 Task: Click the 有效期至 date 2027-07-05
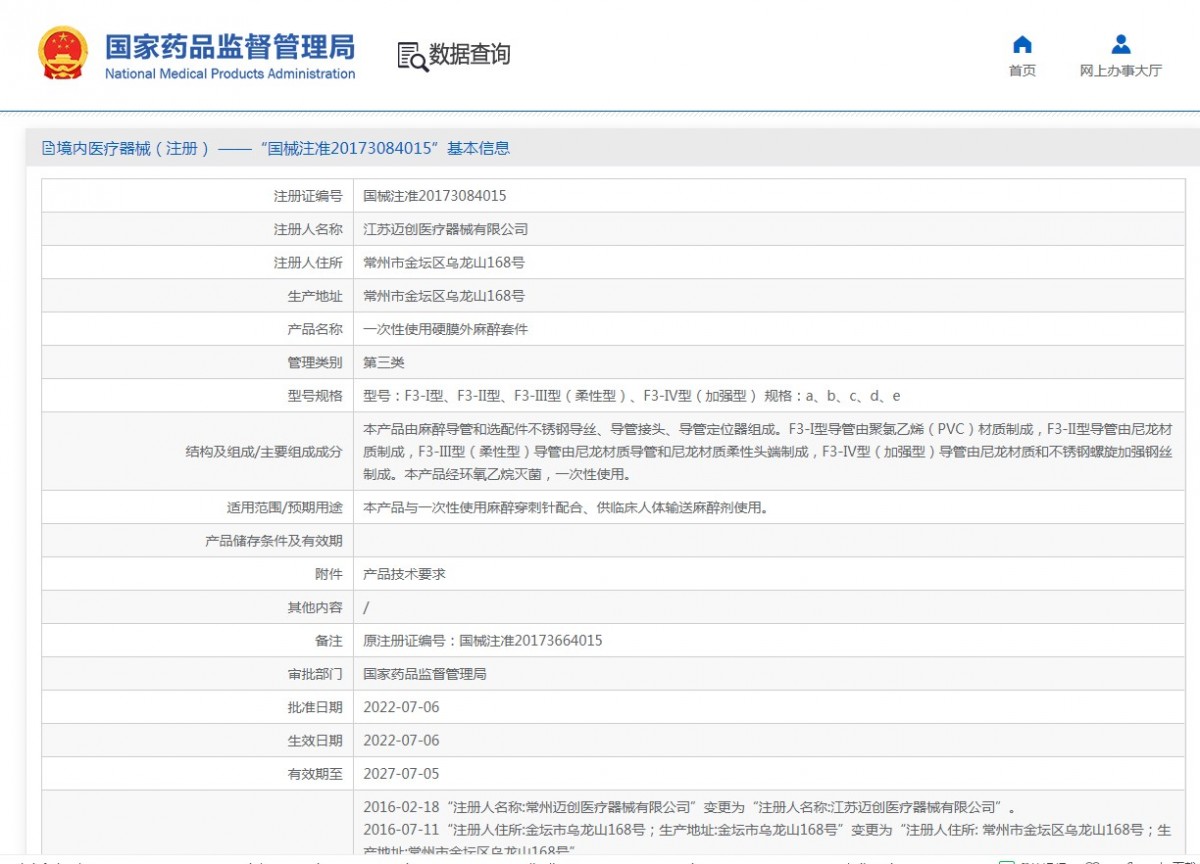click(401, 773)
